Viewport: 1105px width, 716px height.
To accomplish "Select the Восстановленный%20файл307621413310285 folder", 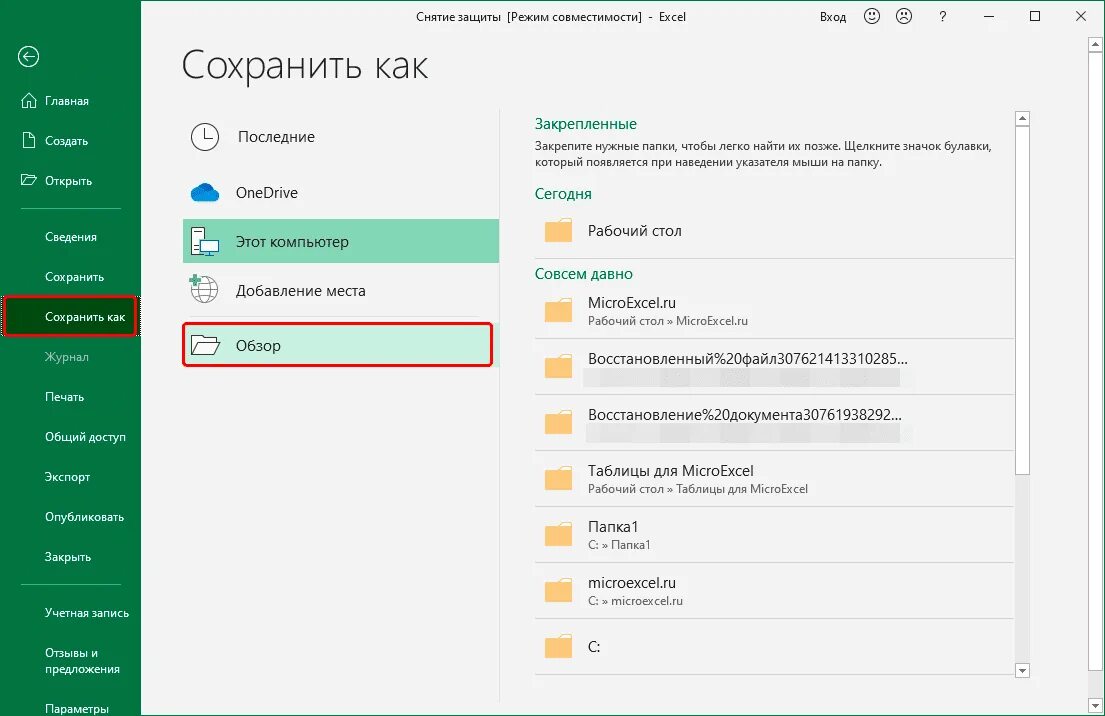I will [x=748, y=359].
